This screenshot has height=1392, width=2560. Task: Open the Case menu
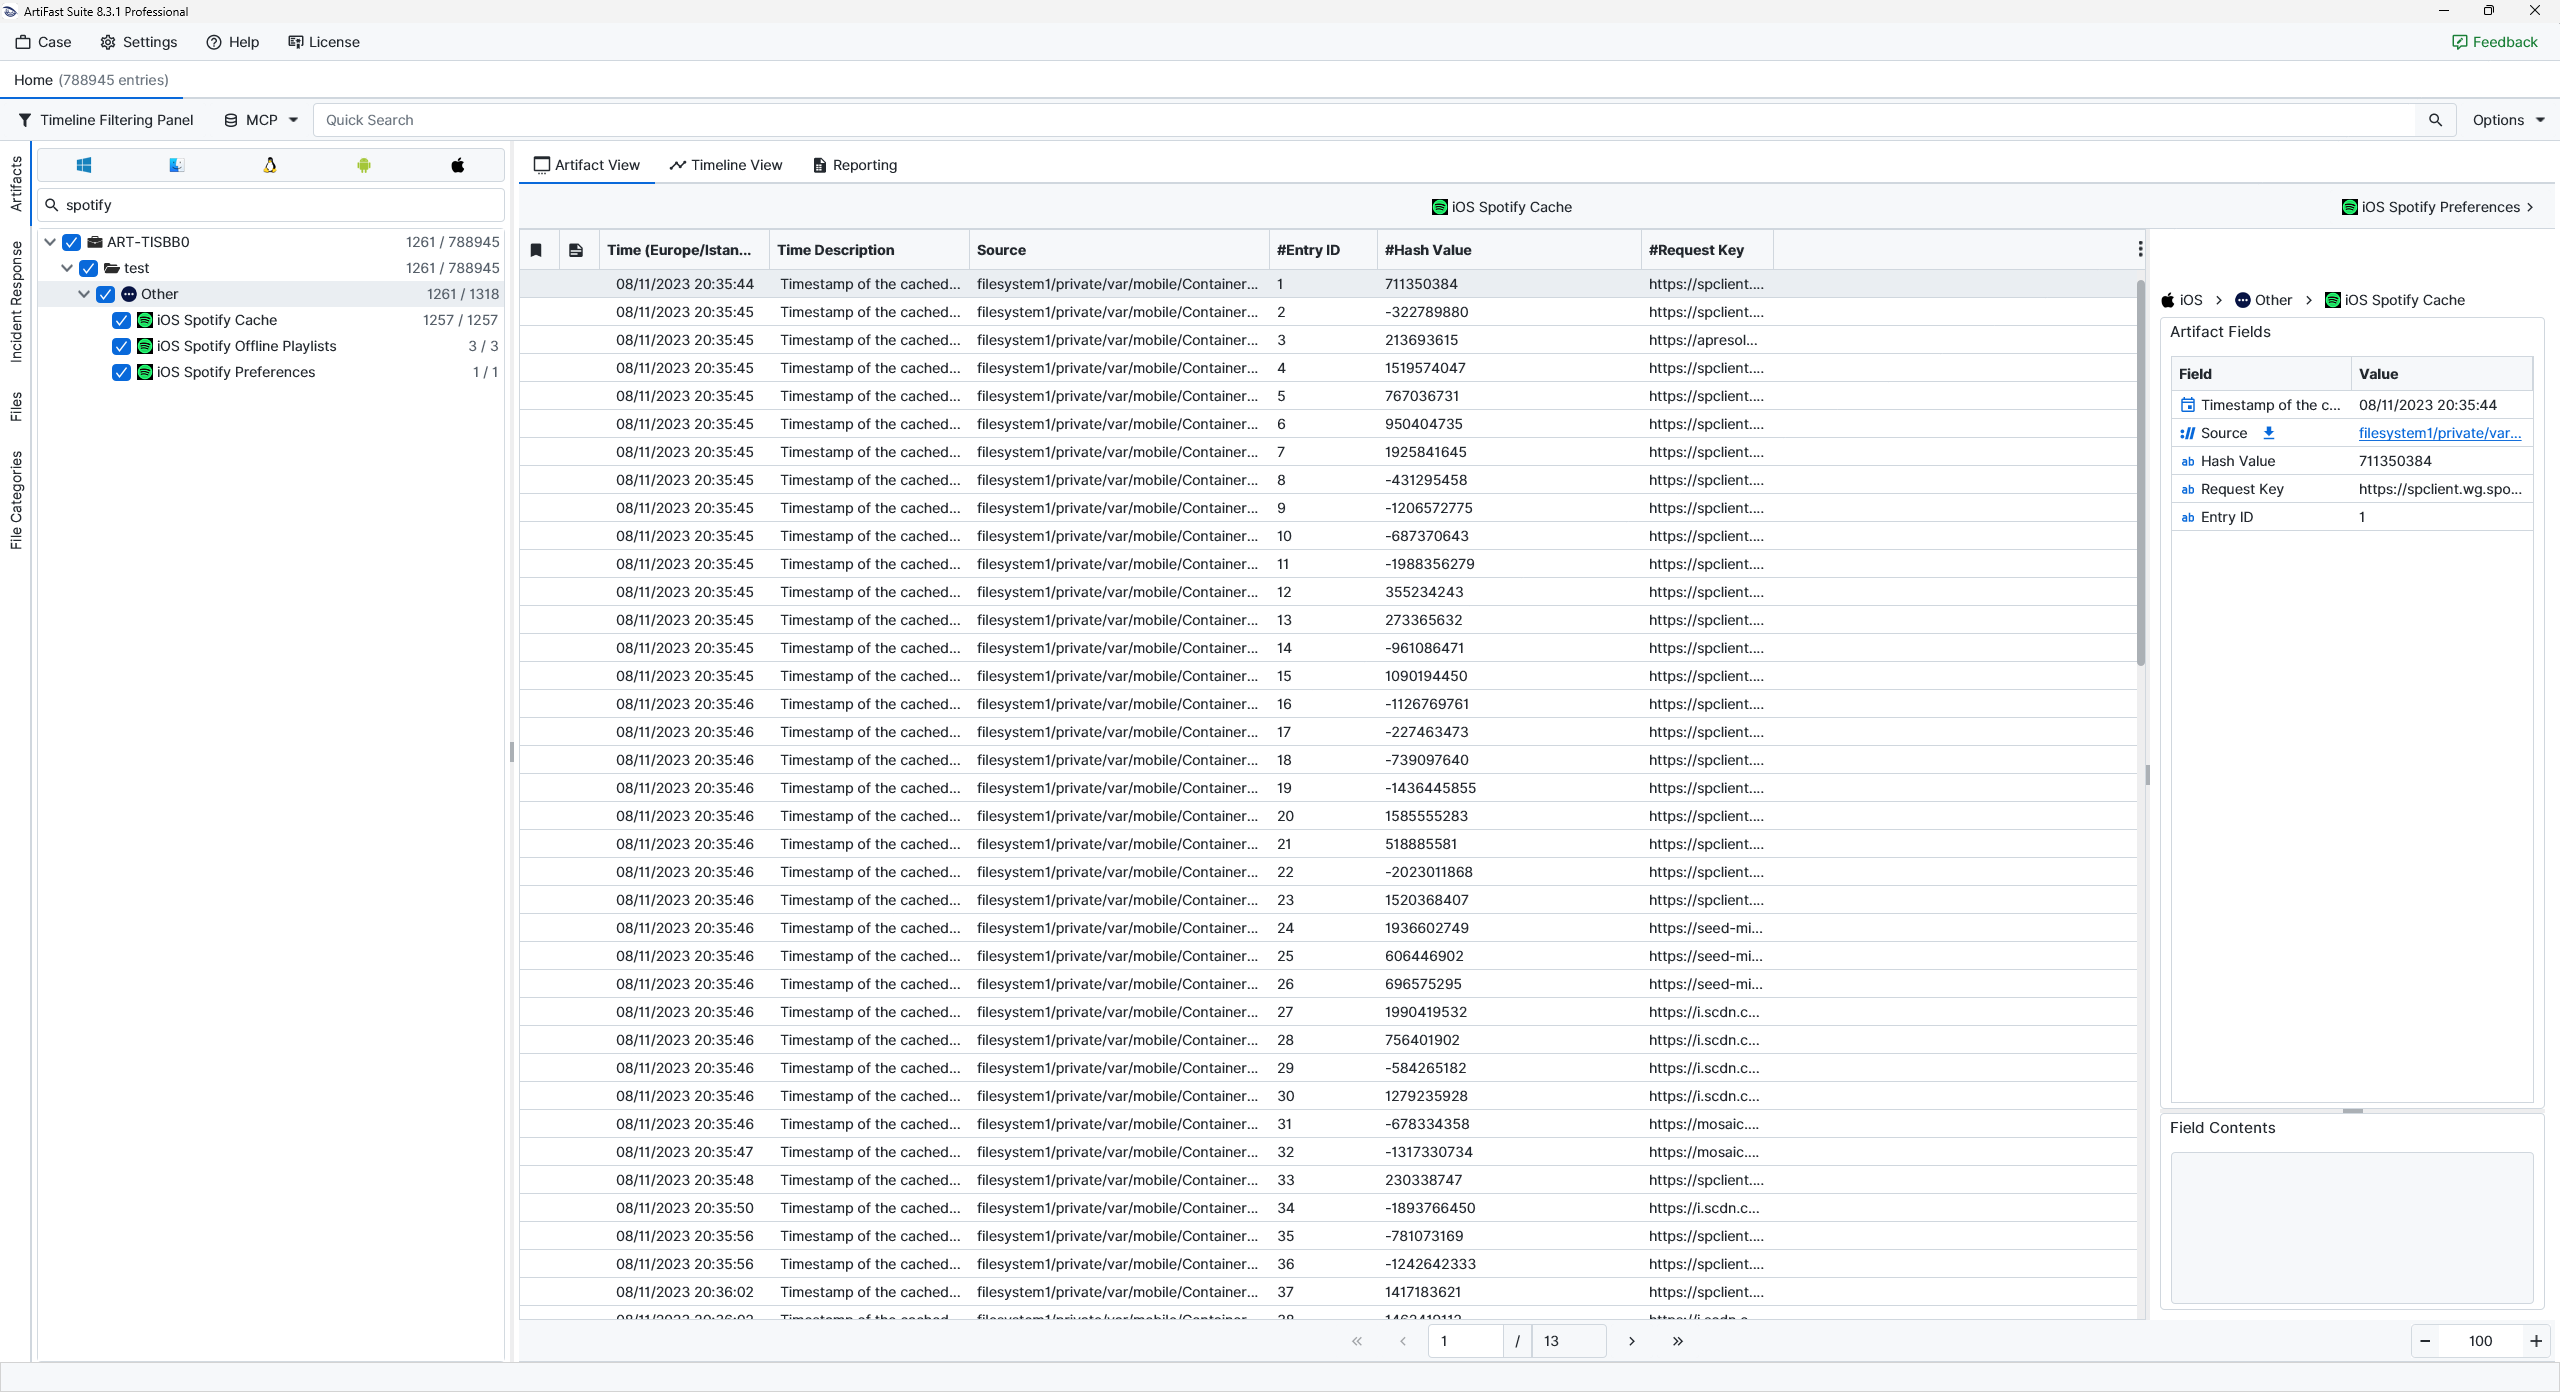pyautogui.click(x=44, y=42)
